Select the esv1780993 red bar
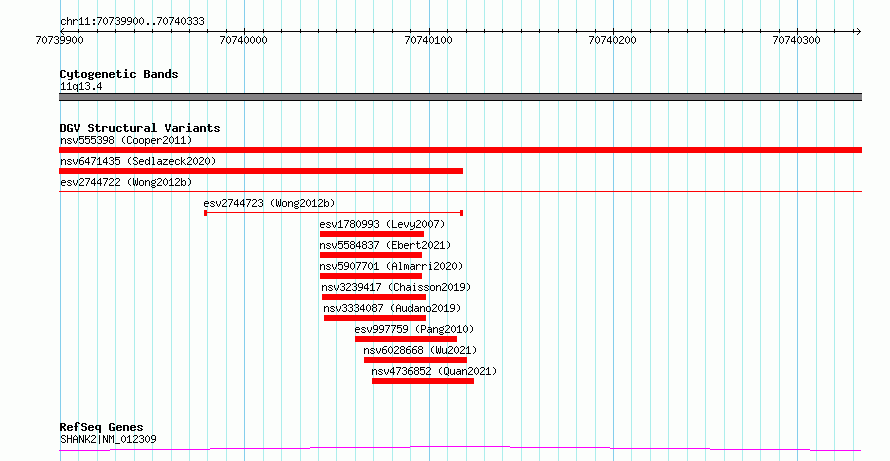 click(372, 234)
